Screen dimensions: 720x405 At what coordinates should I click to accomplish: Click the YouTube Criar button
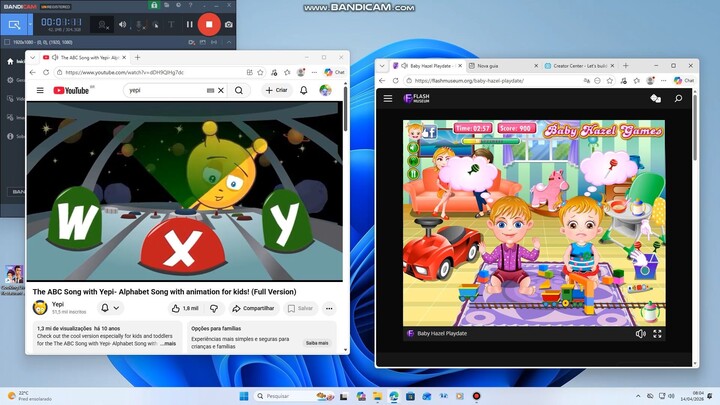click(276, 90)
